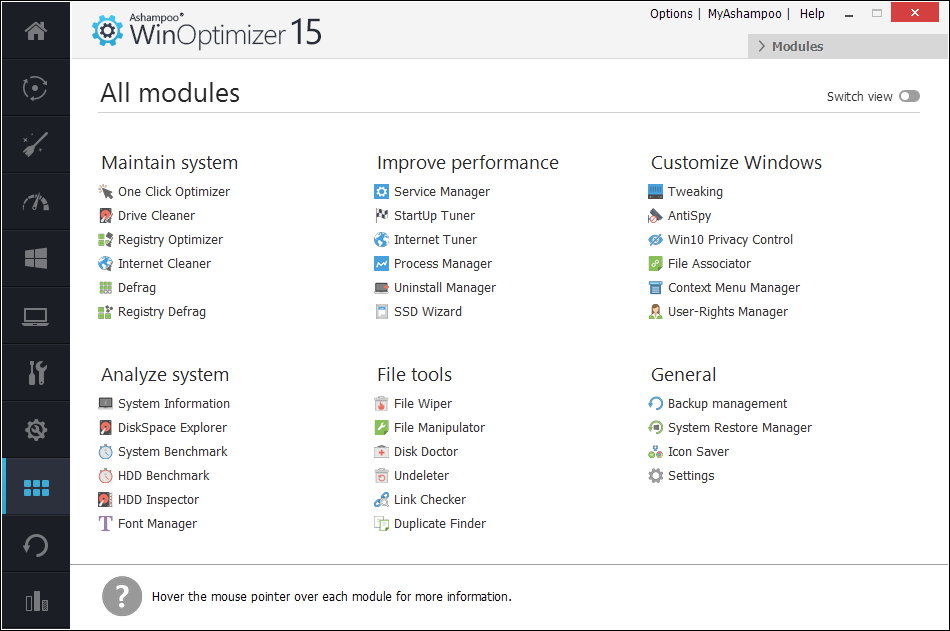Screen dimensions: 950x631
Task: Click the Windows logo sidebar icon
Action: [x=35, y=259]
